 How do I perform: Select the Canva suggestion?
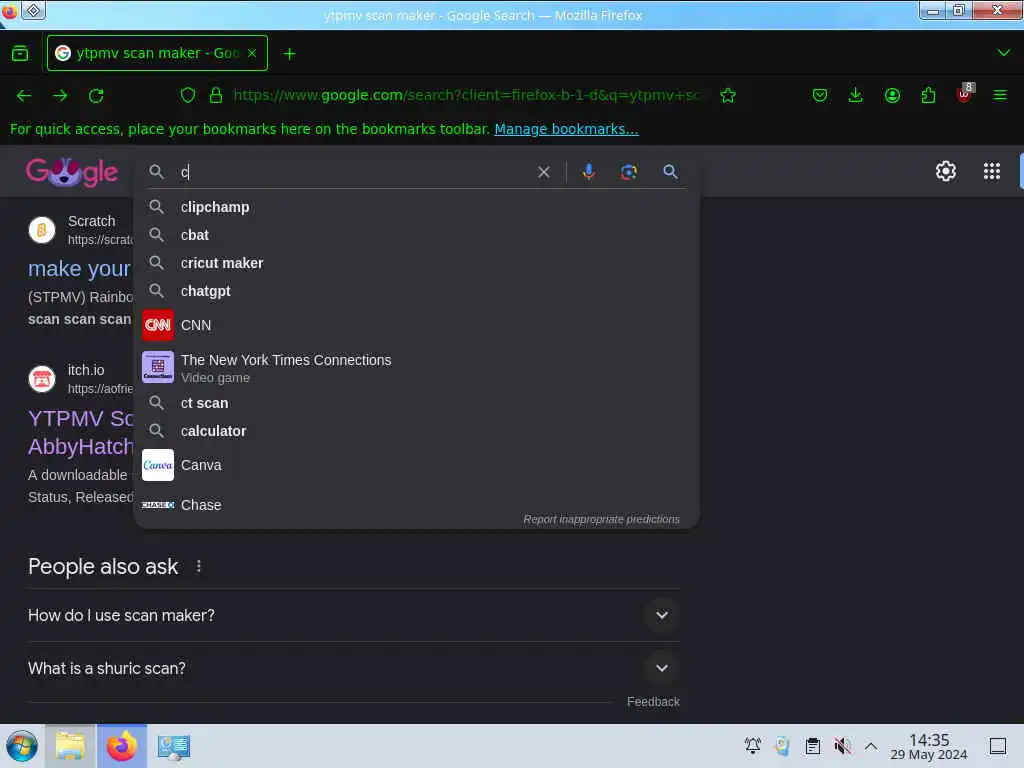coord(416,465)
